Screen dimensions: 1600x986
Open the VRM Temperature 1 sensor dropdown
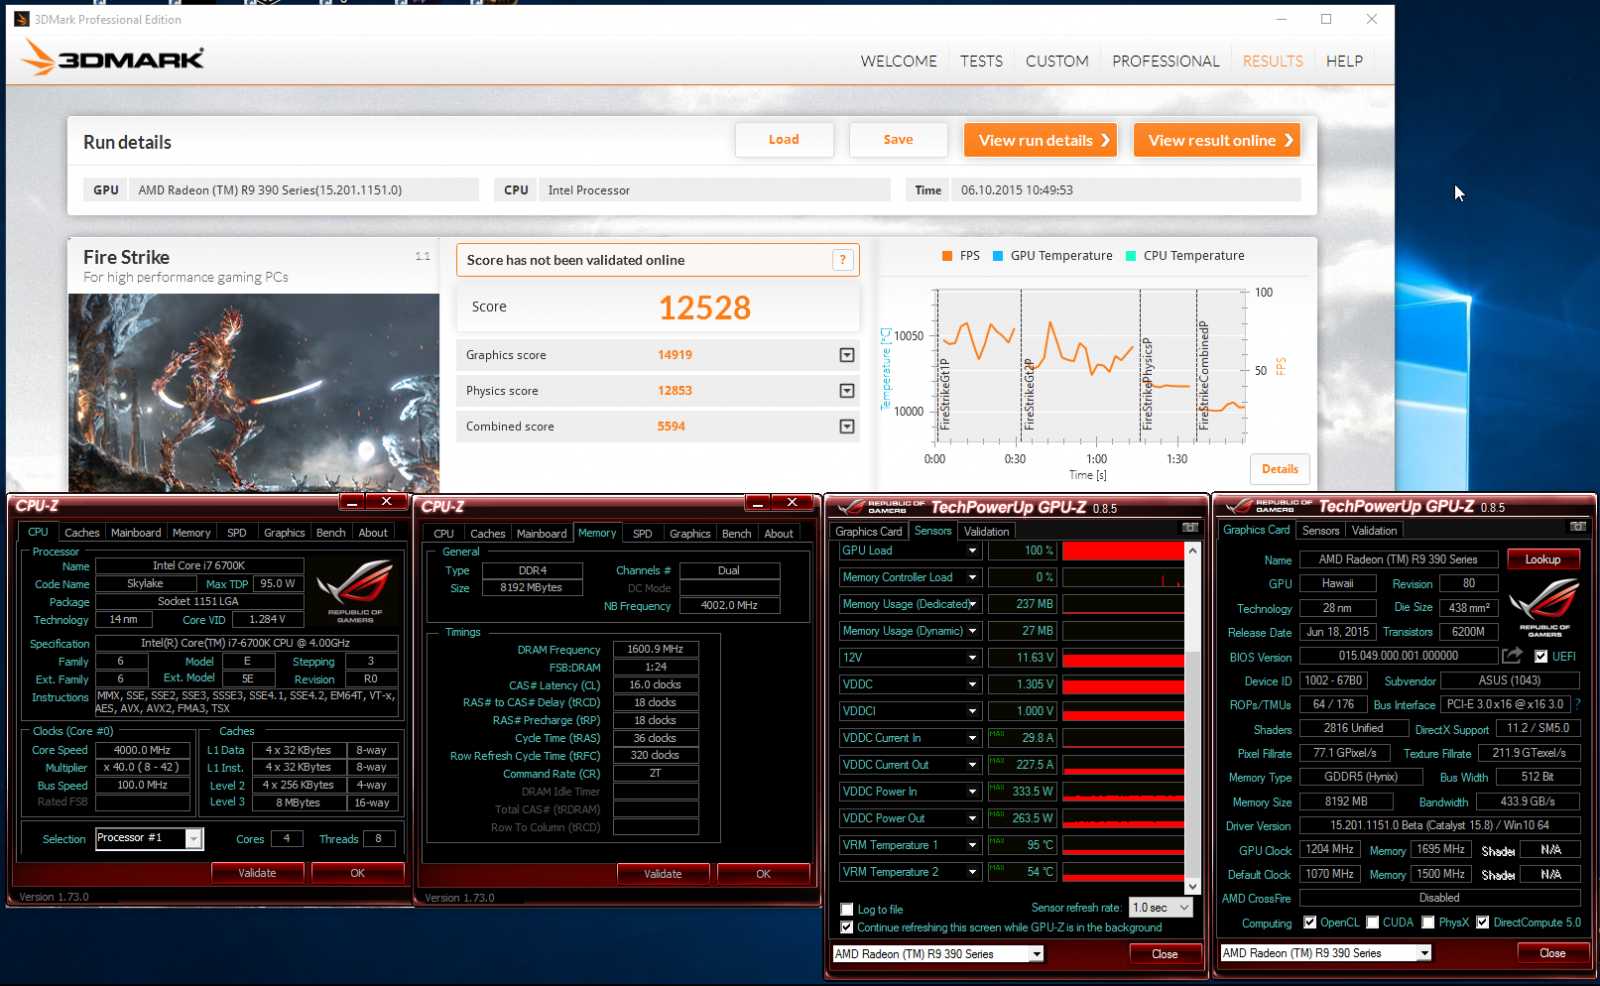coord(972,845)
